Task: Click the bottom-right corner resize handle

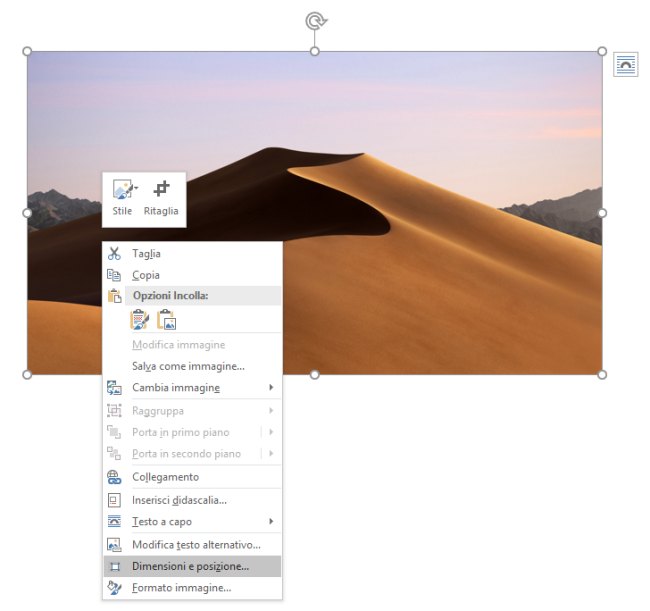Action: (x=602, y=375)
